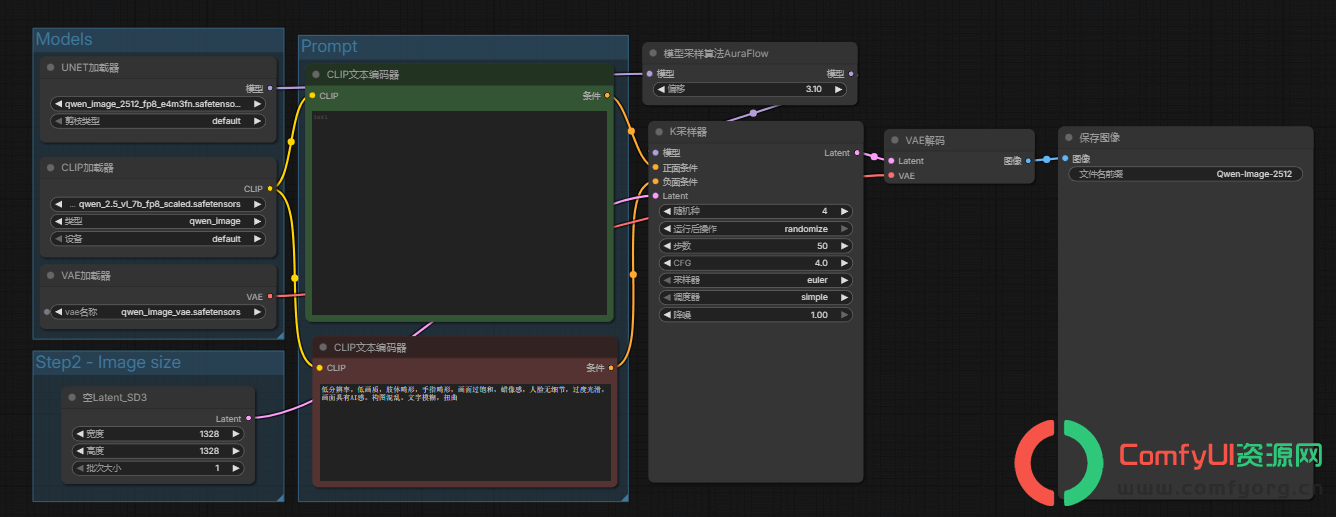
Task: Open the vae名称 qwen_image_vae combo
Action: click(158, 312)
